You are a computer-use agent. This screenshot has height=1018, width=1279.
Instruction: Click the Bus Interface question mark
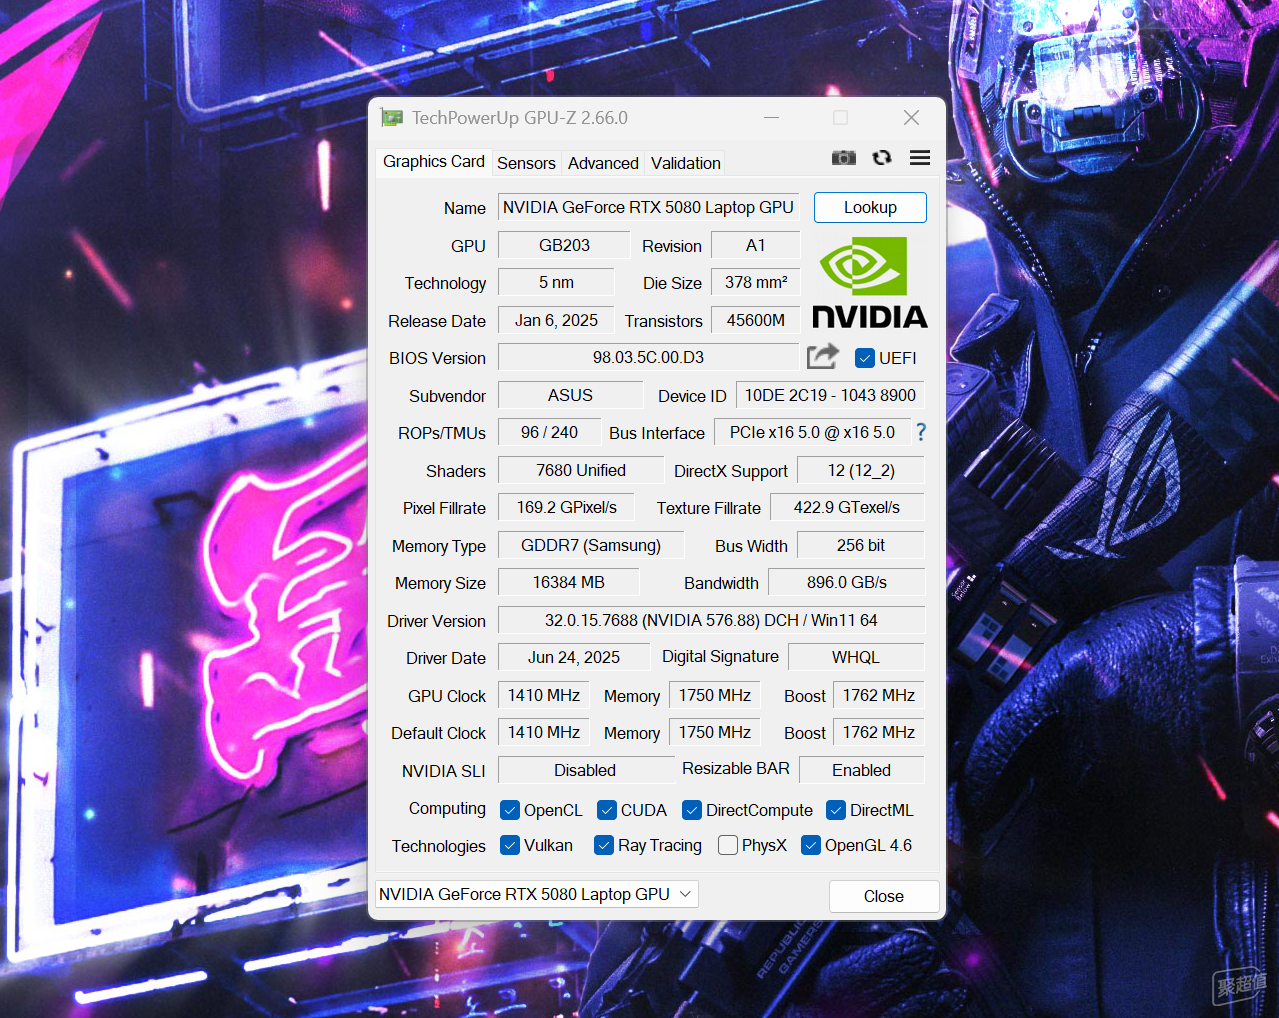pos(921,432)
